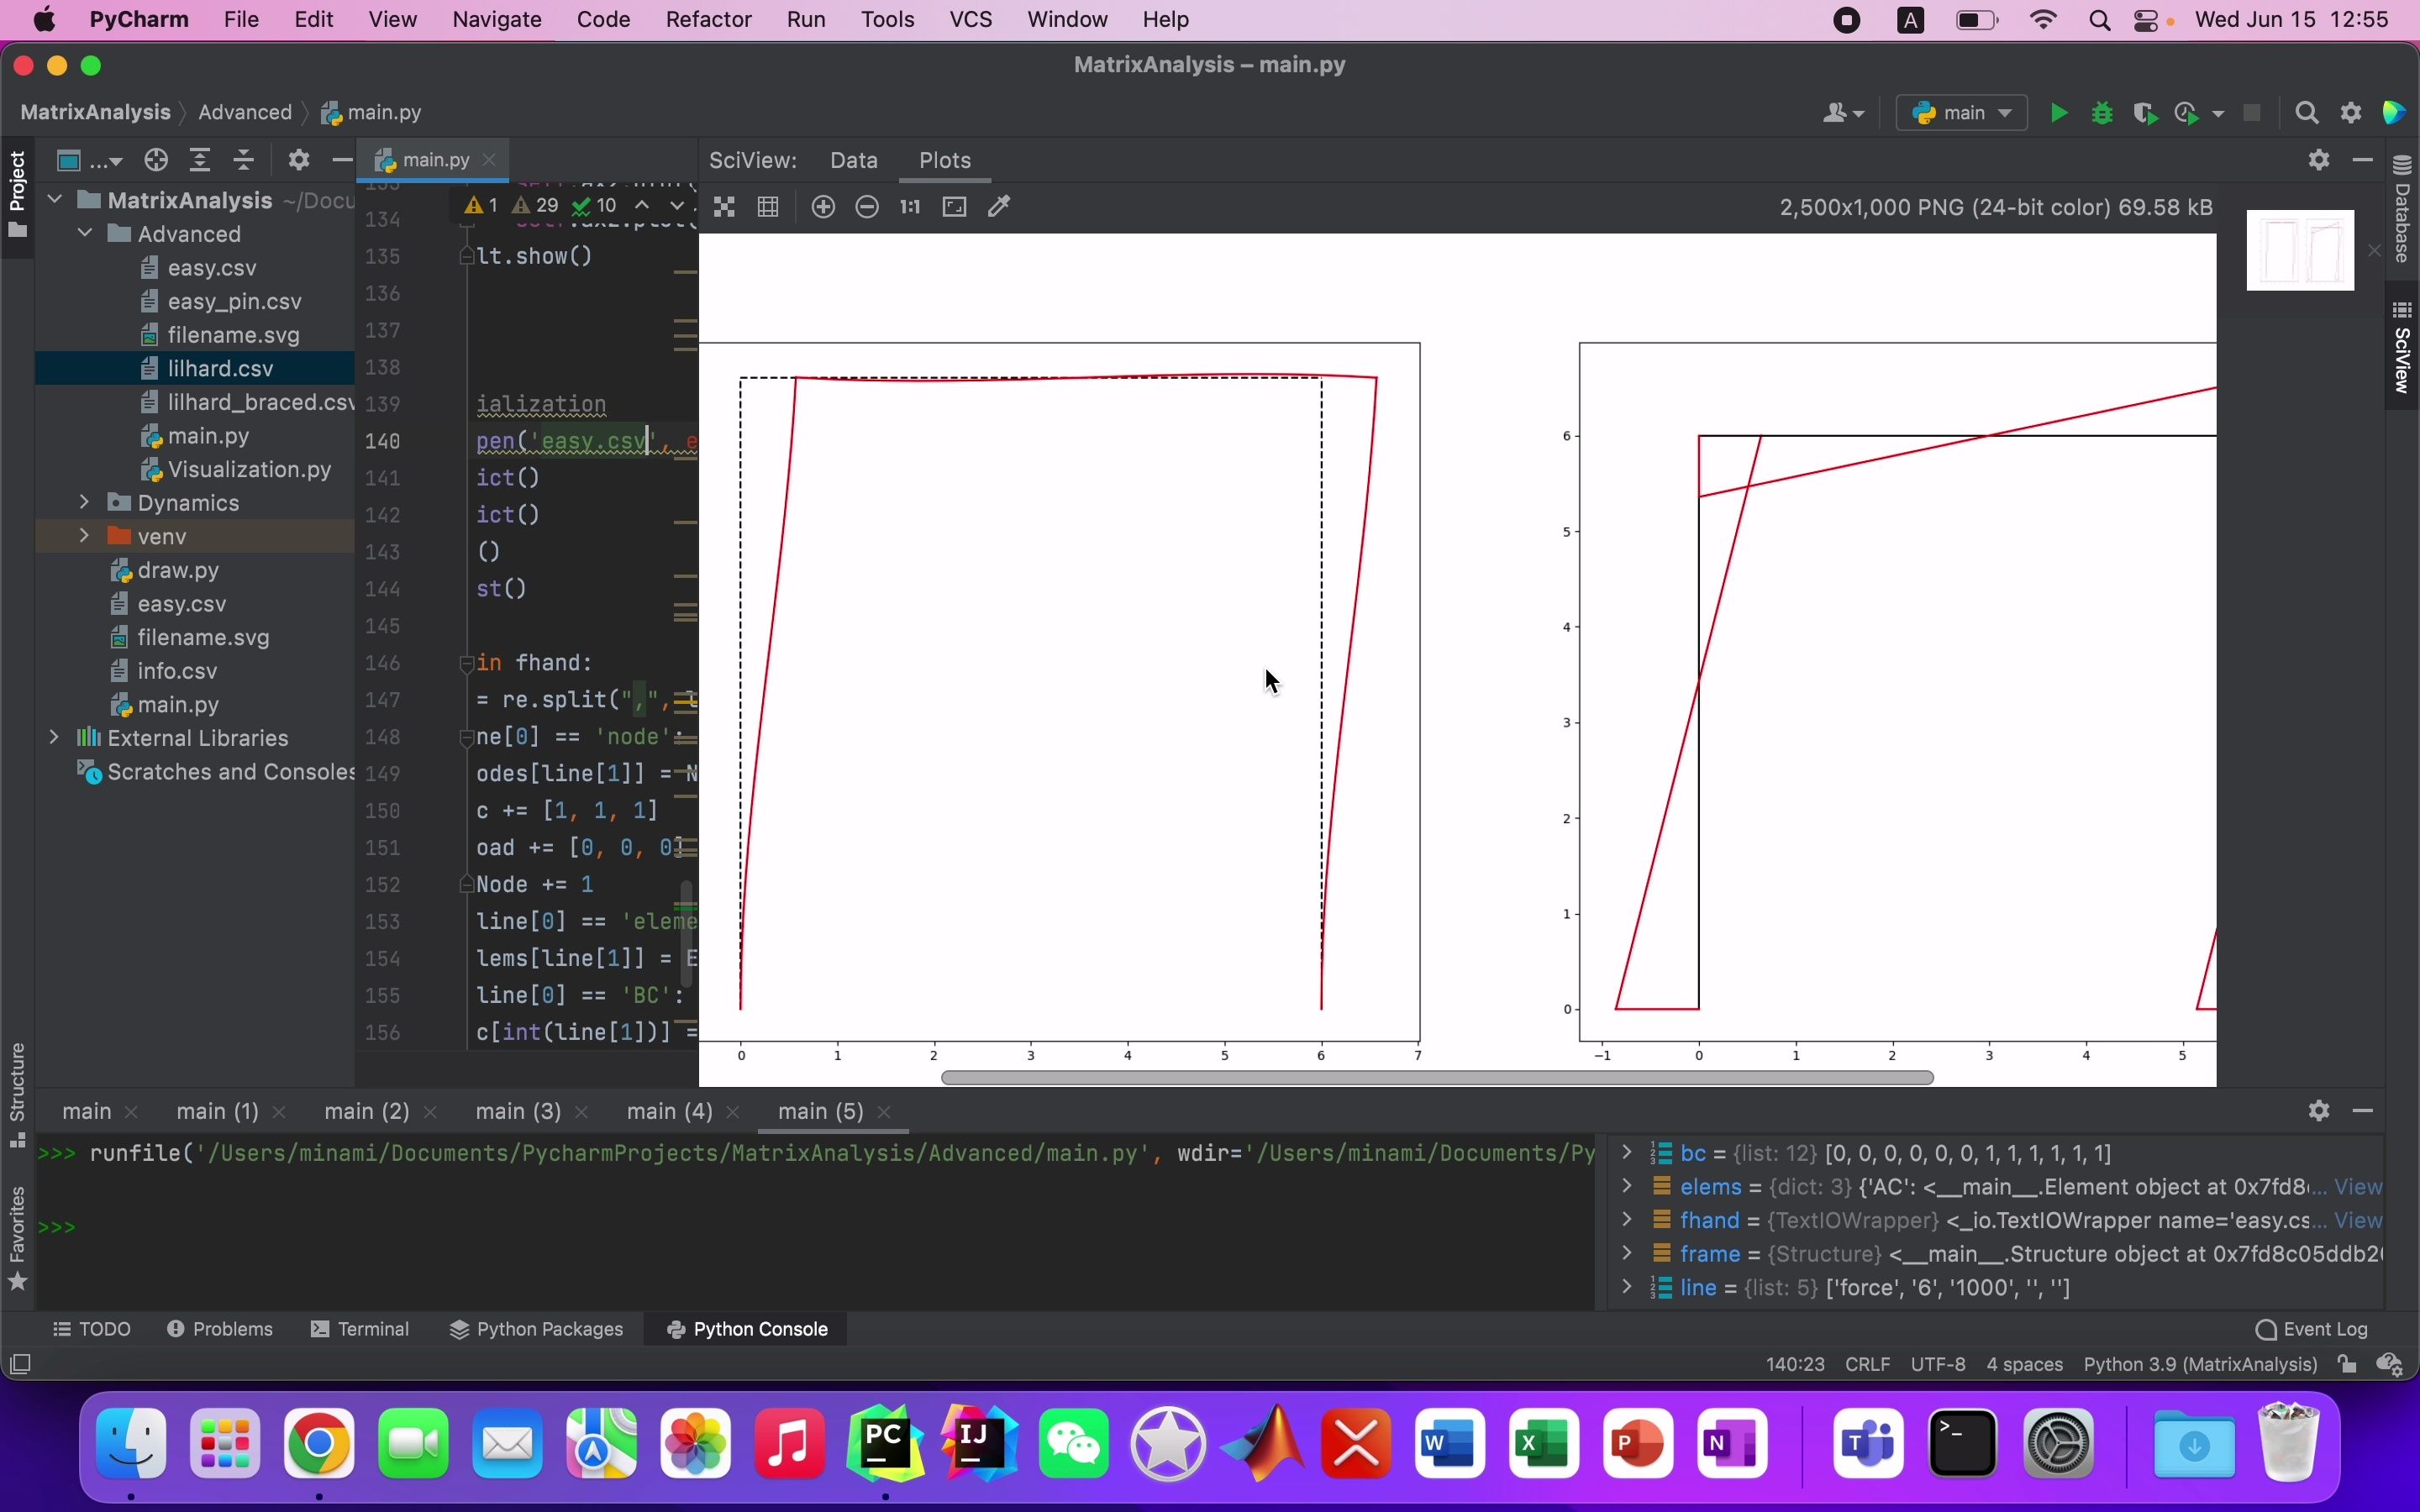Zoom in on the plot image
2420x1512 pixels.
823,207
